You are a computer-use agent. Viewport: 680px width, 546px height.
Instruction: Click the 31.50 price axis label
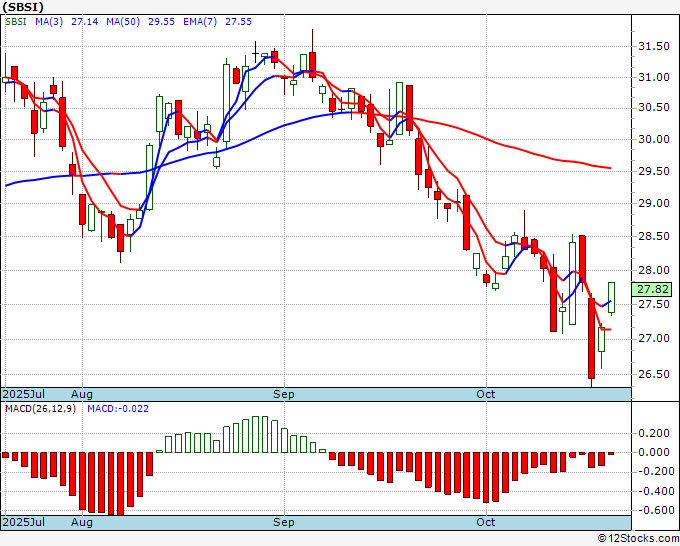click(x=654, y=46)
